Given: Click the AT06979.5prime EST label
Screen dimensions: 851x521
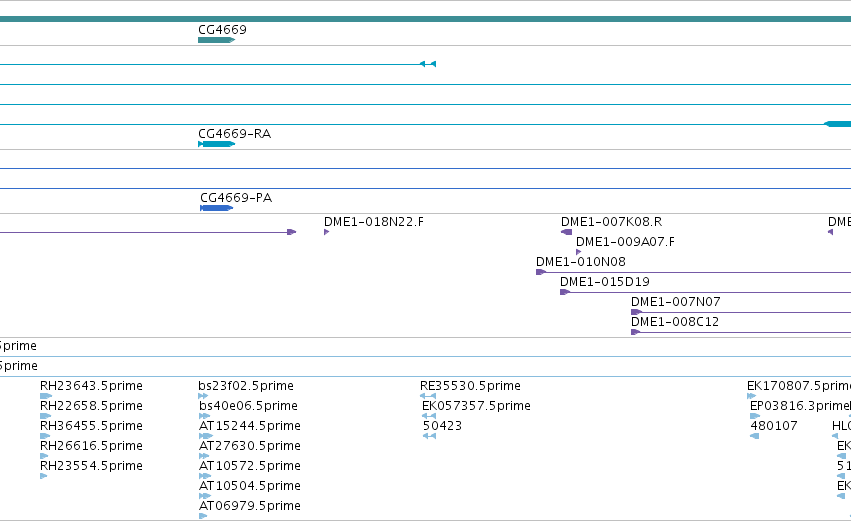Looking at the screenshot, I should (x=250, y=506).
